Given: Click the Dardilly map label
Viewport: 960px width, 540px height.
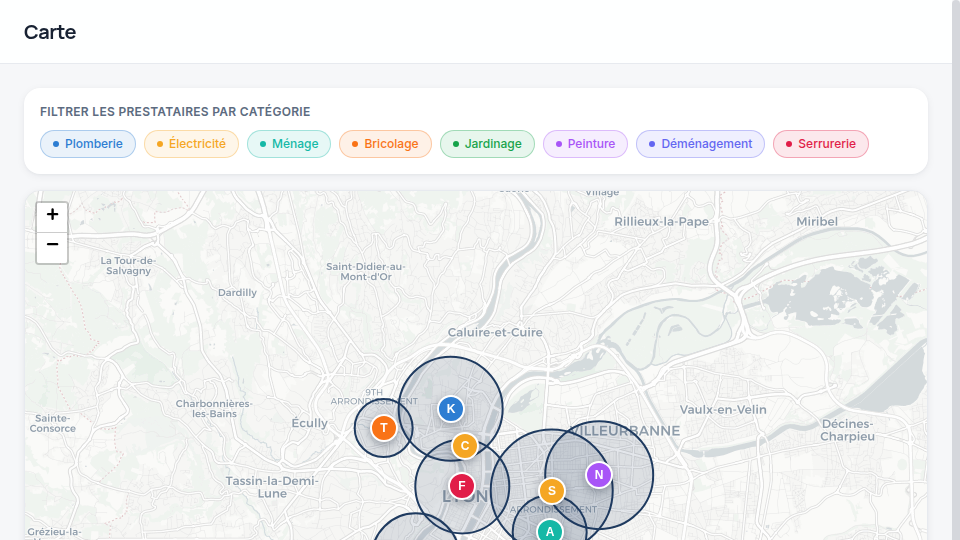Looking at the screenshot, I should [x=238, y=293].
